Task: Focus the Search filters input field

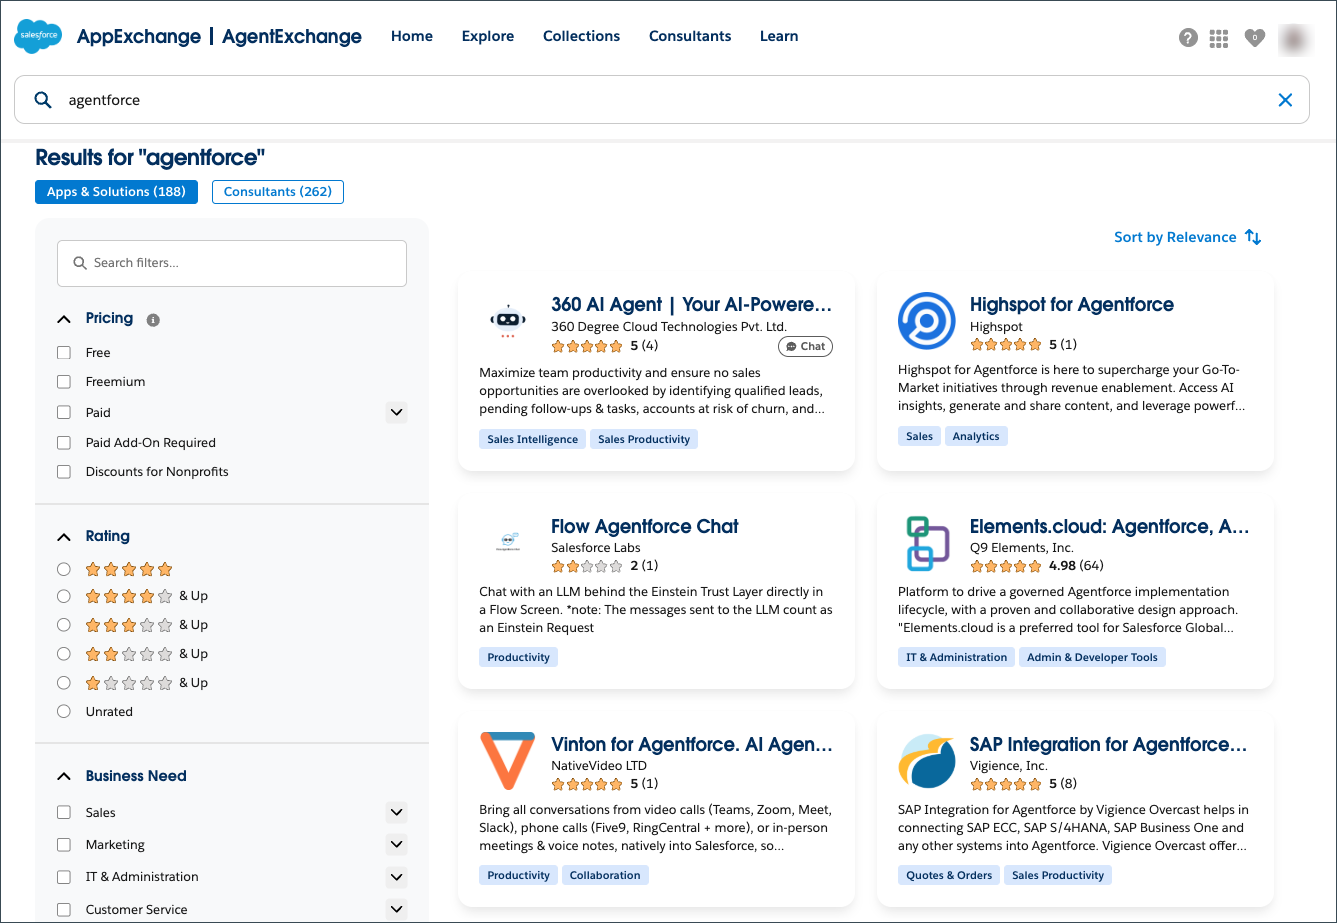Action: [232, 263]
